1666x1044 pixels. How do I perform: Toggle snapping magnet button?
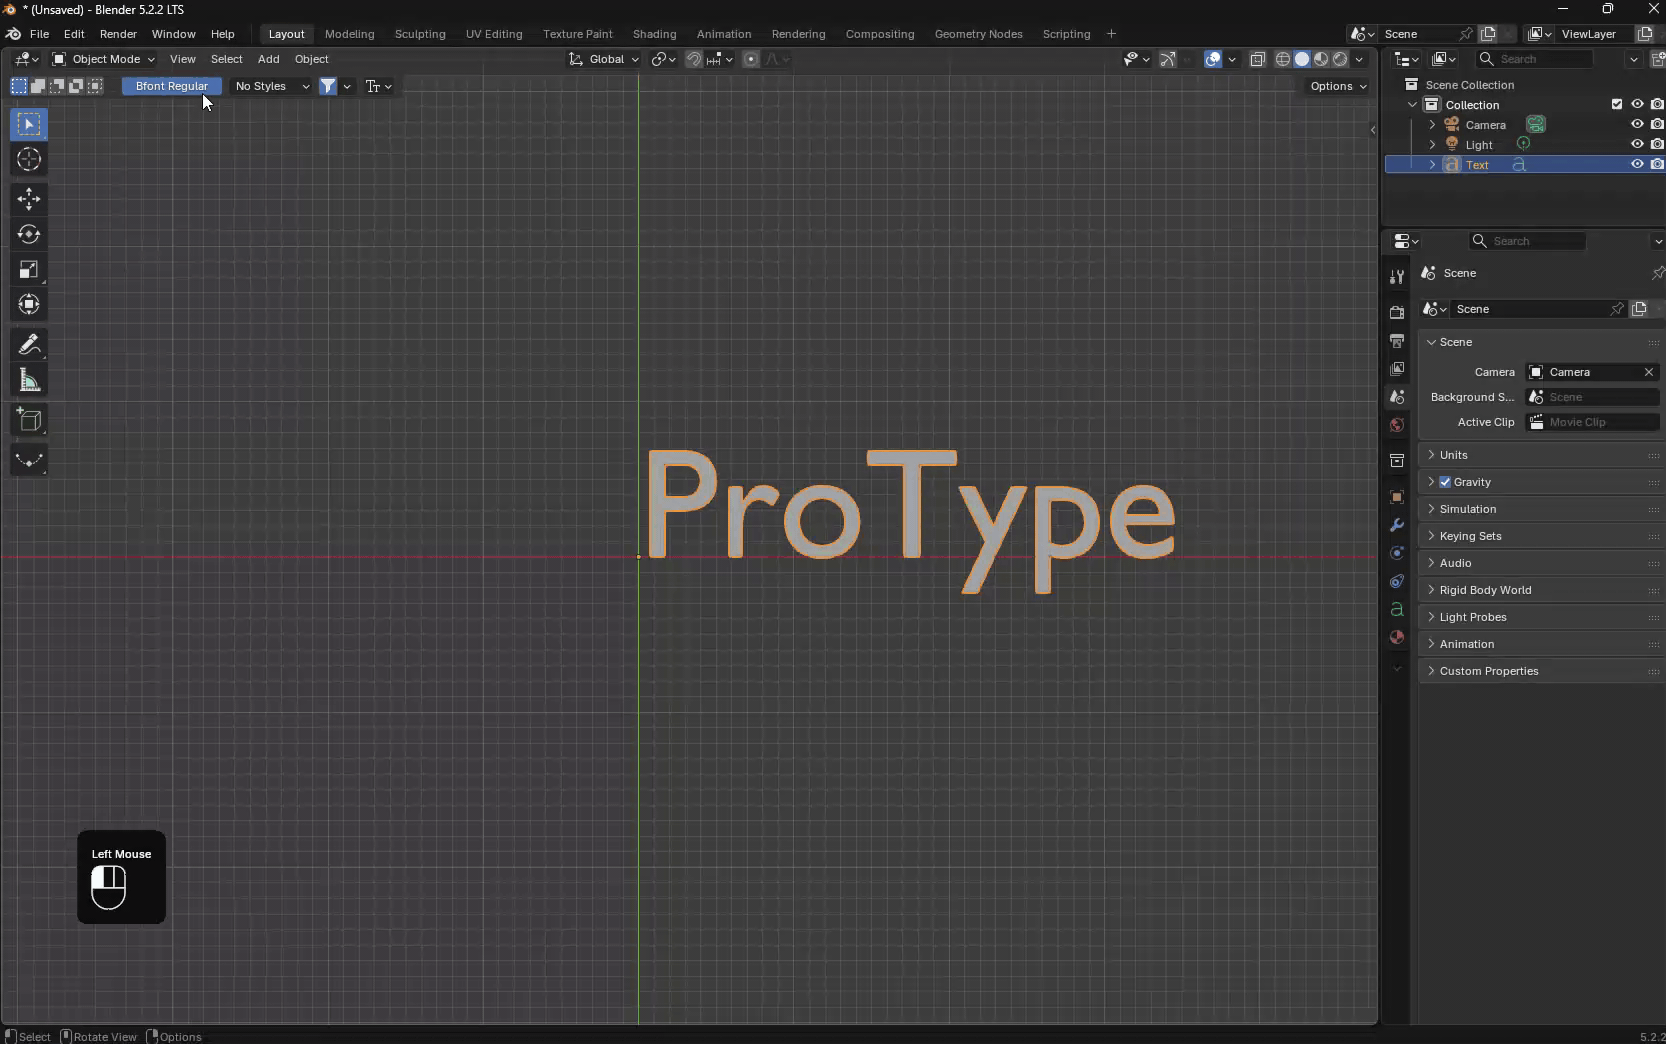tap(694, 59)
